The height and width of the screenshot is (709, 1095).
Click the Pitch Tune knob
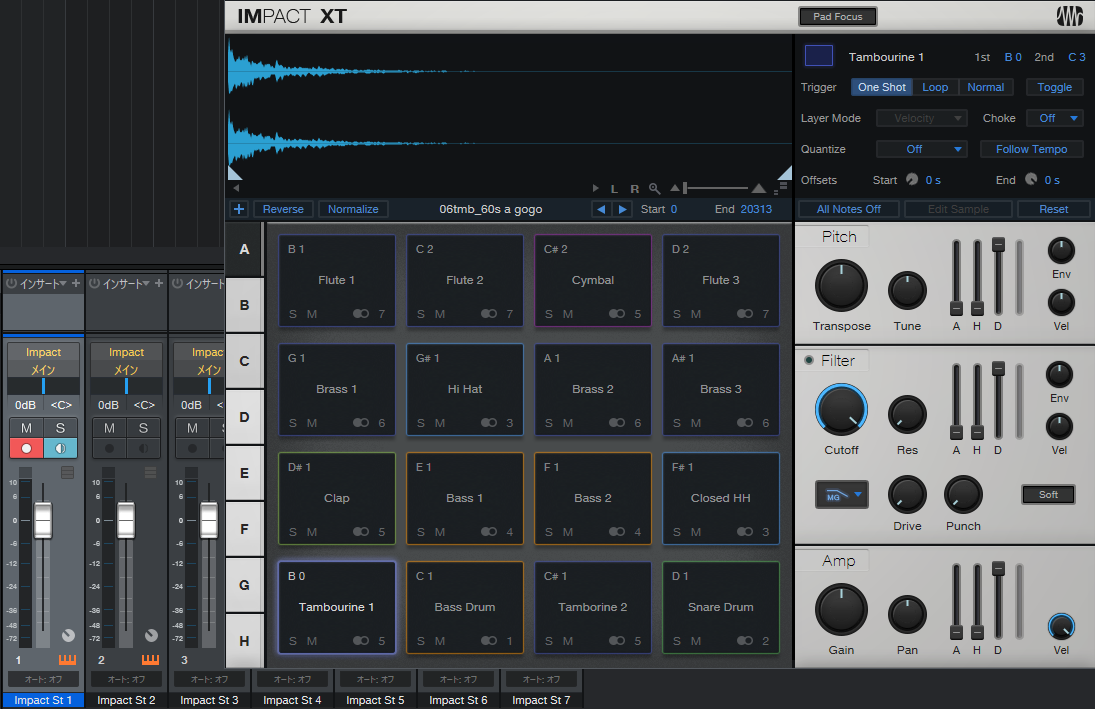[x=907, y=291]
